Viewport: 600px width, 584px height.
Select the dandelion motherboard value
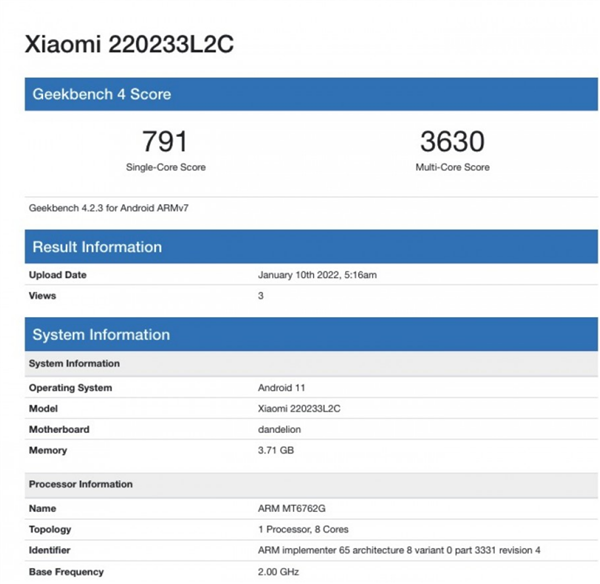click(x=279, y=429)
